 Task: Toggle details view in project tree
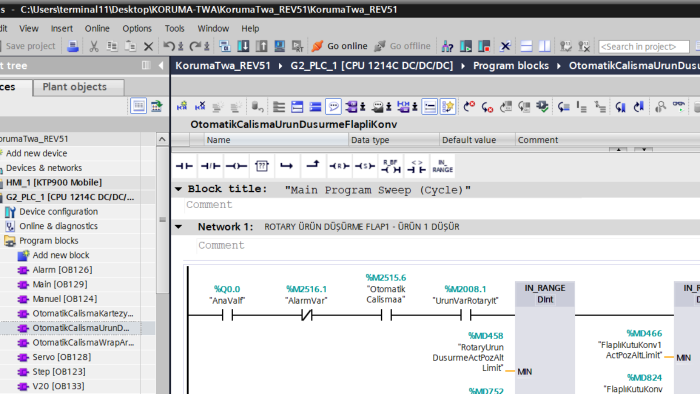[x=138, y=106]
